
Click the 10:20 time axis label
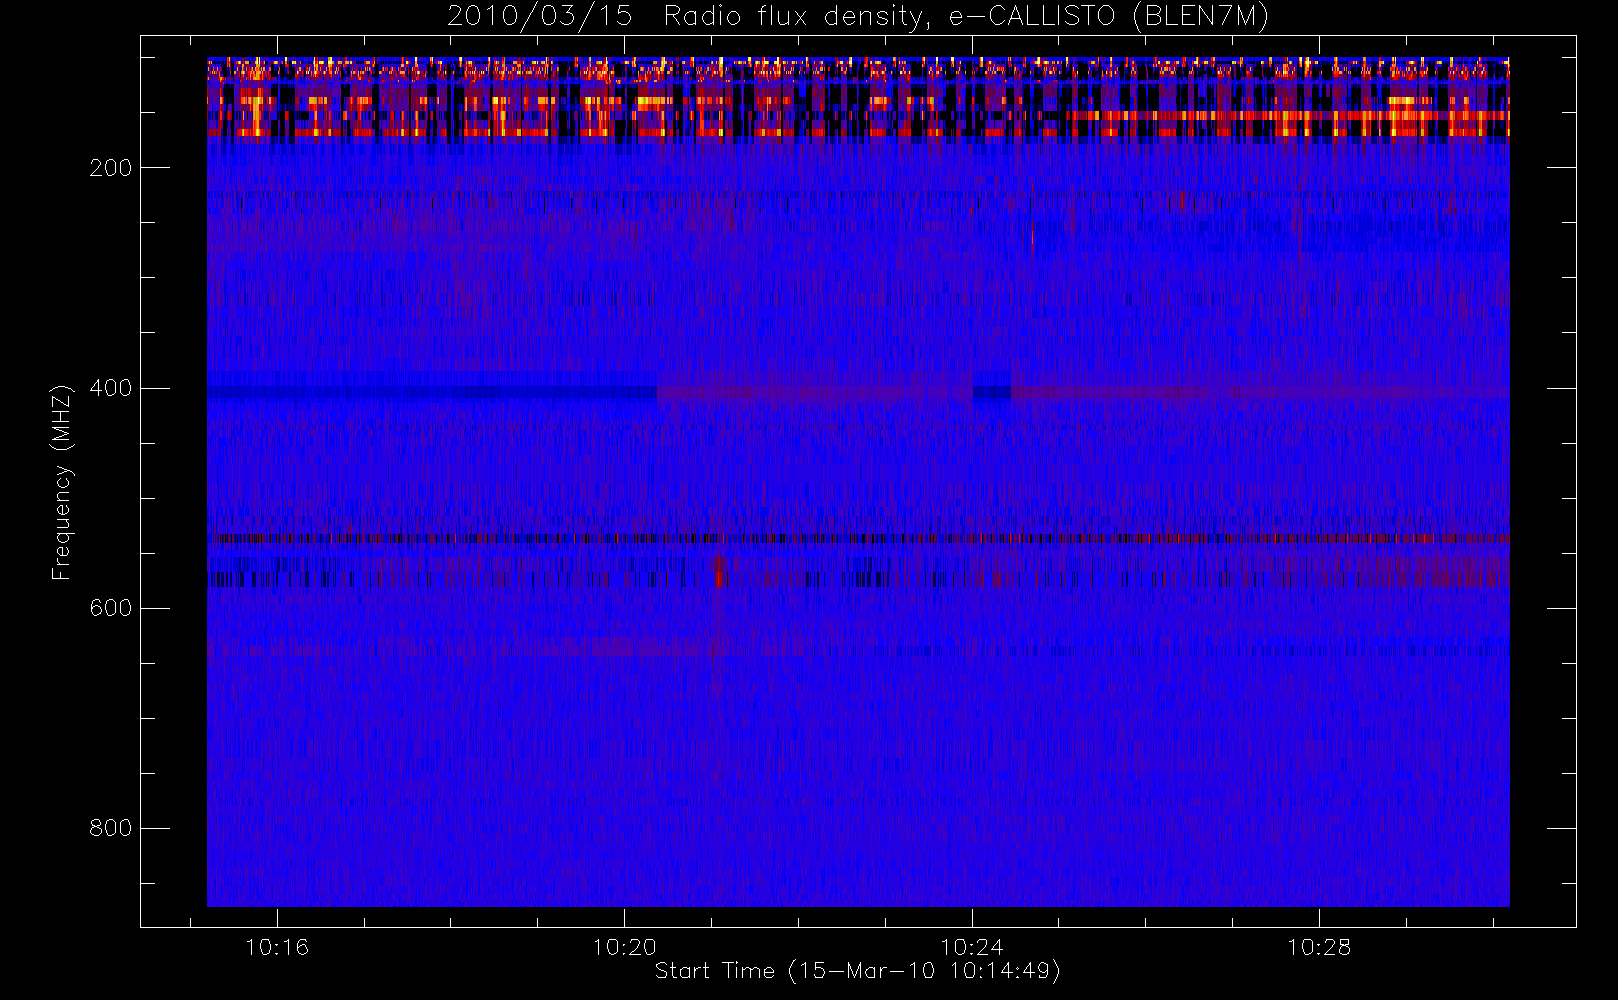[624, 947]
